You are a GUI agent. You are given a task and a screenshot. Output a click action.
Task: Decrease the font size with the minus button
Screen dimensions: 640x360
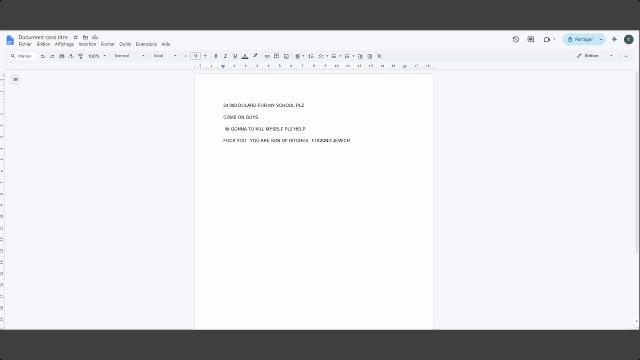(x=186, y=56)
